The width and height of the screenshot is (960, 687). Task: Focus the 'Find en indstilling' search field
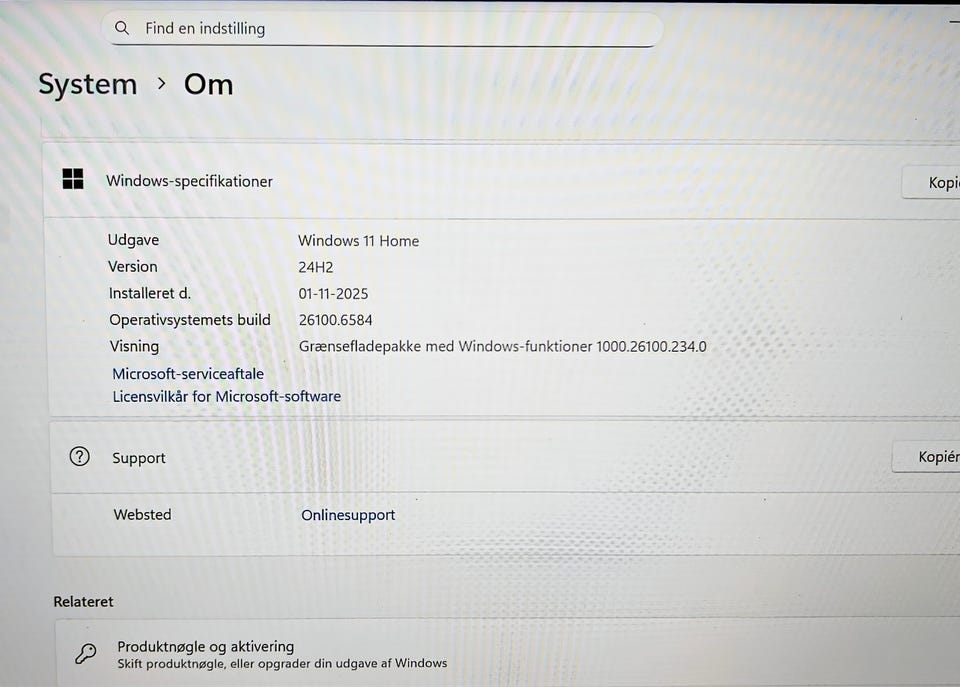(x=382, y=29)
